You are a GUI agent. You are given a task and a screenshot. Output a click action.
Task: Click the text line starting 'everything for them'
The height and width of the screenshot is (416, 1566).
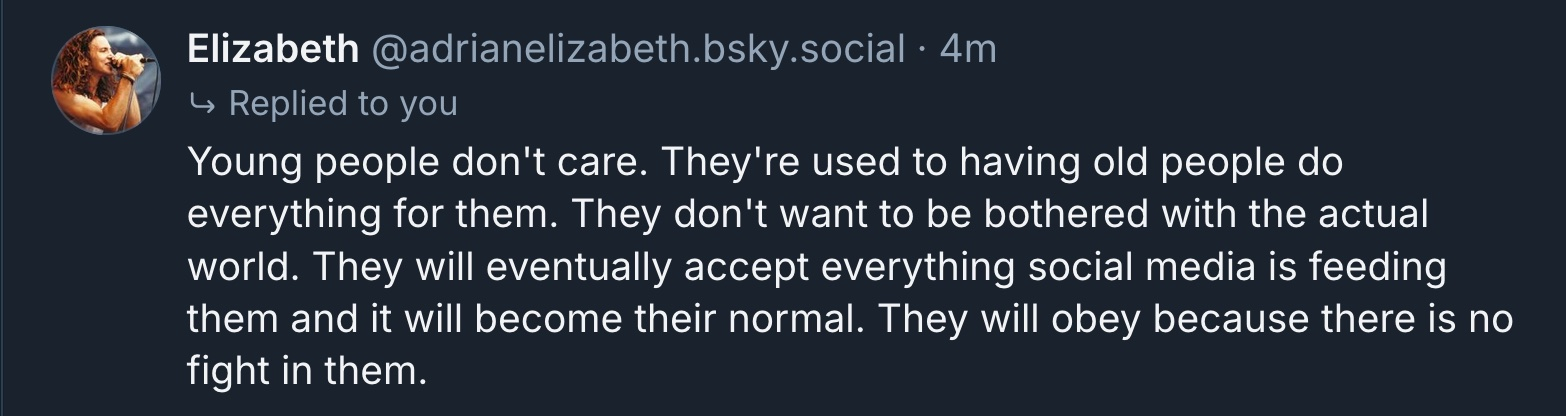380,216
